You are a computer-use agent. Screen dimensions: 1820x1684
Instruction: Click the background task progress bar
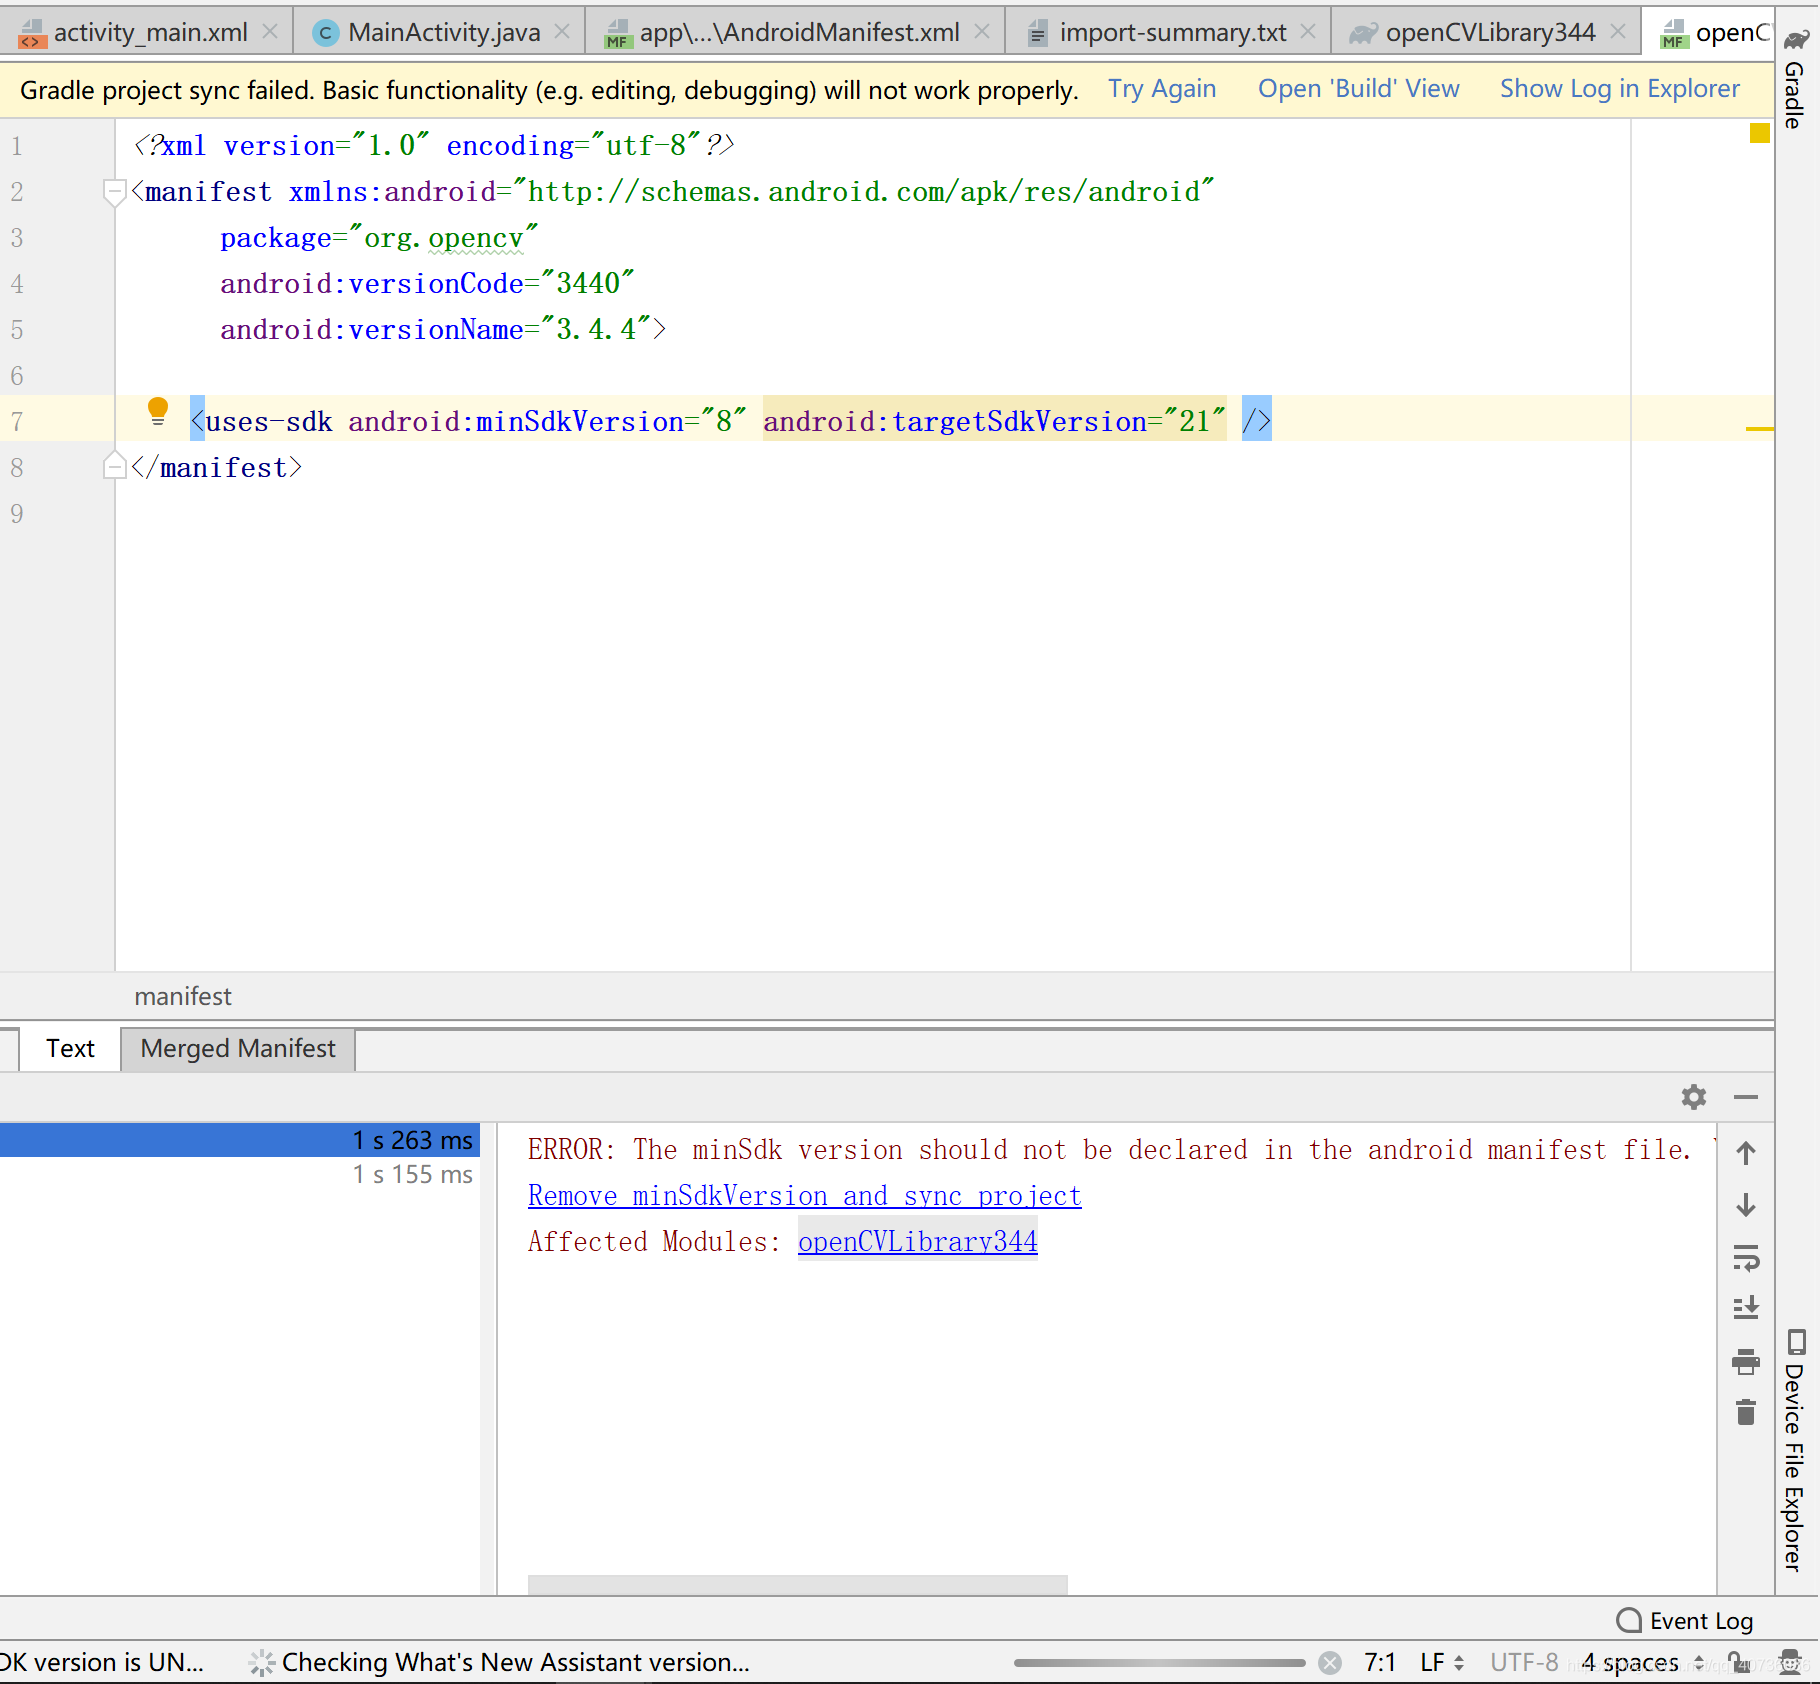pyautogui.click(x=1159, y=1662)
